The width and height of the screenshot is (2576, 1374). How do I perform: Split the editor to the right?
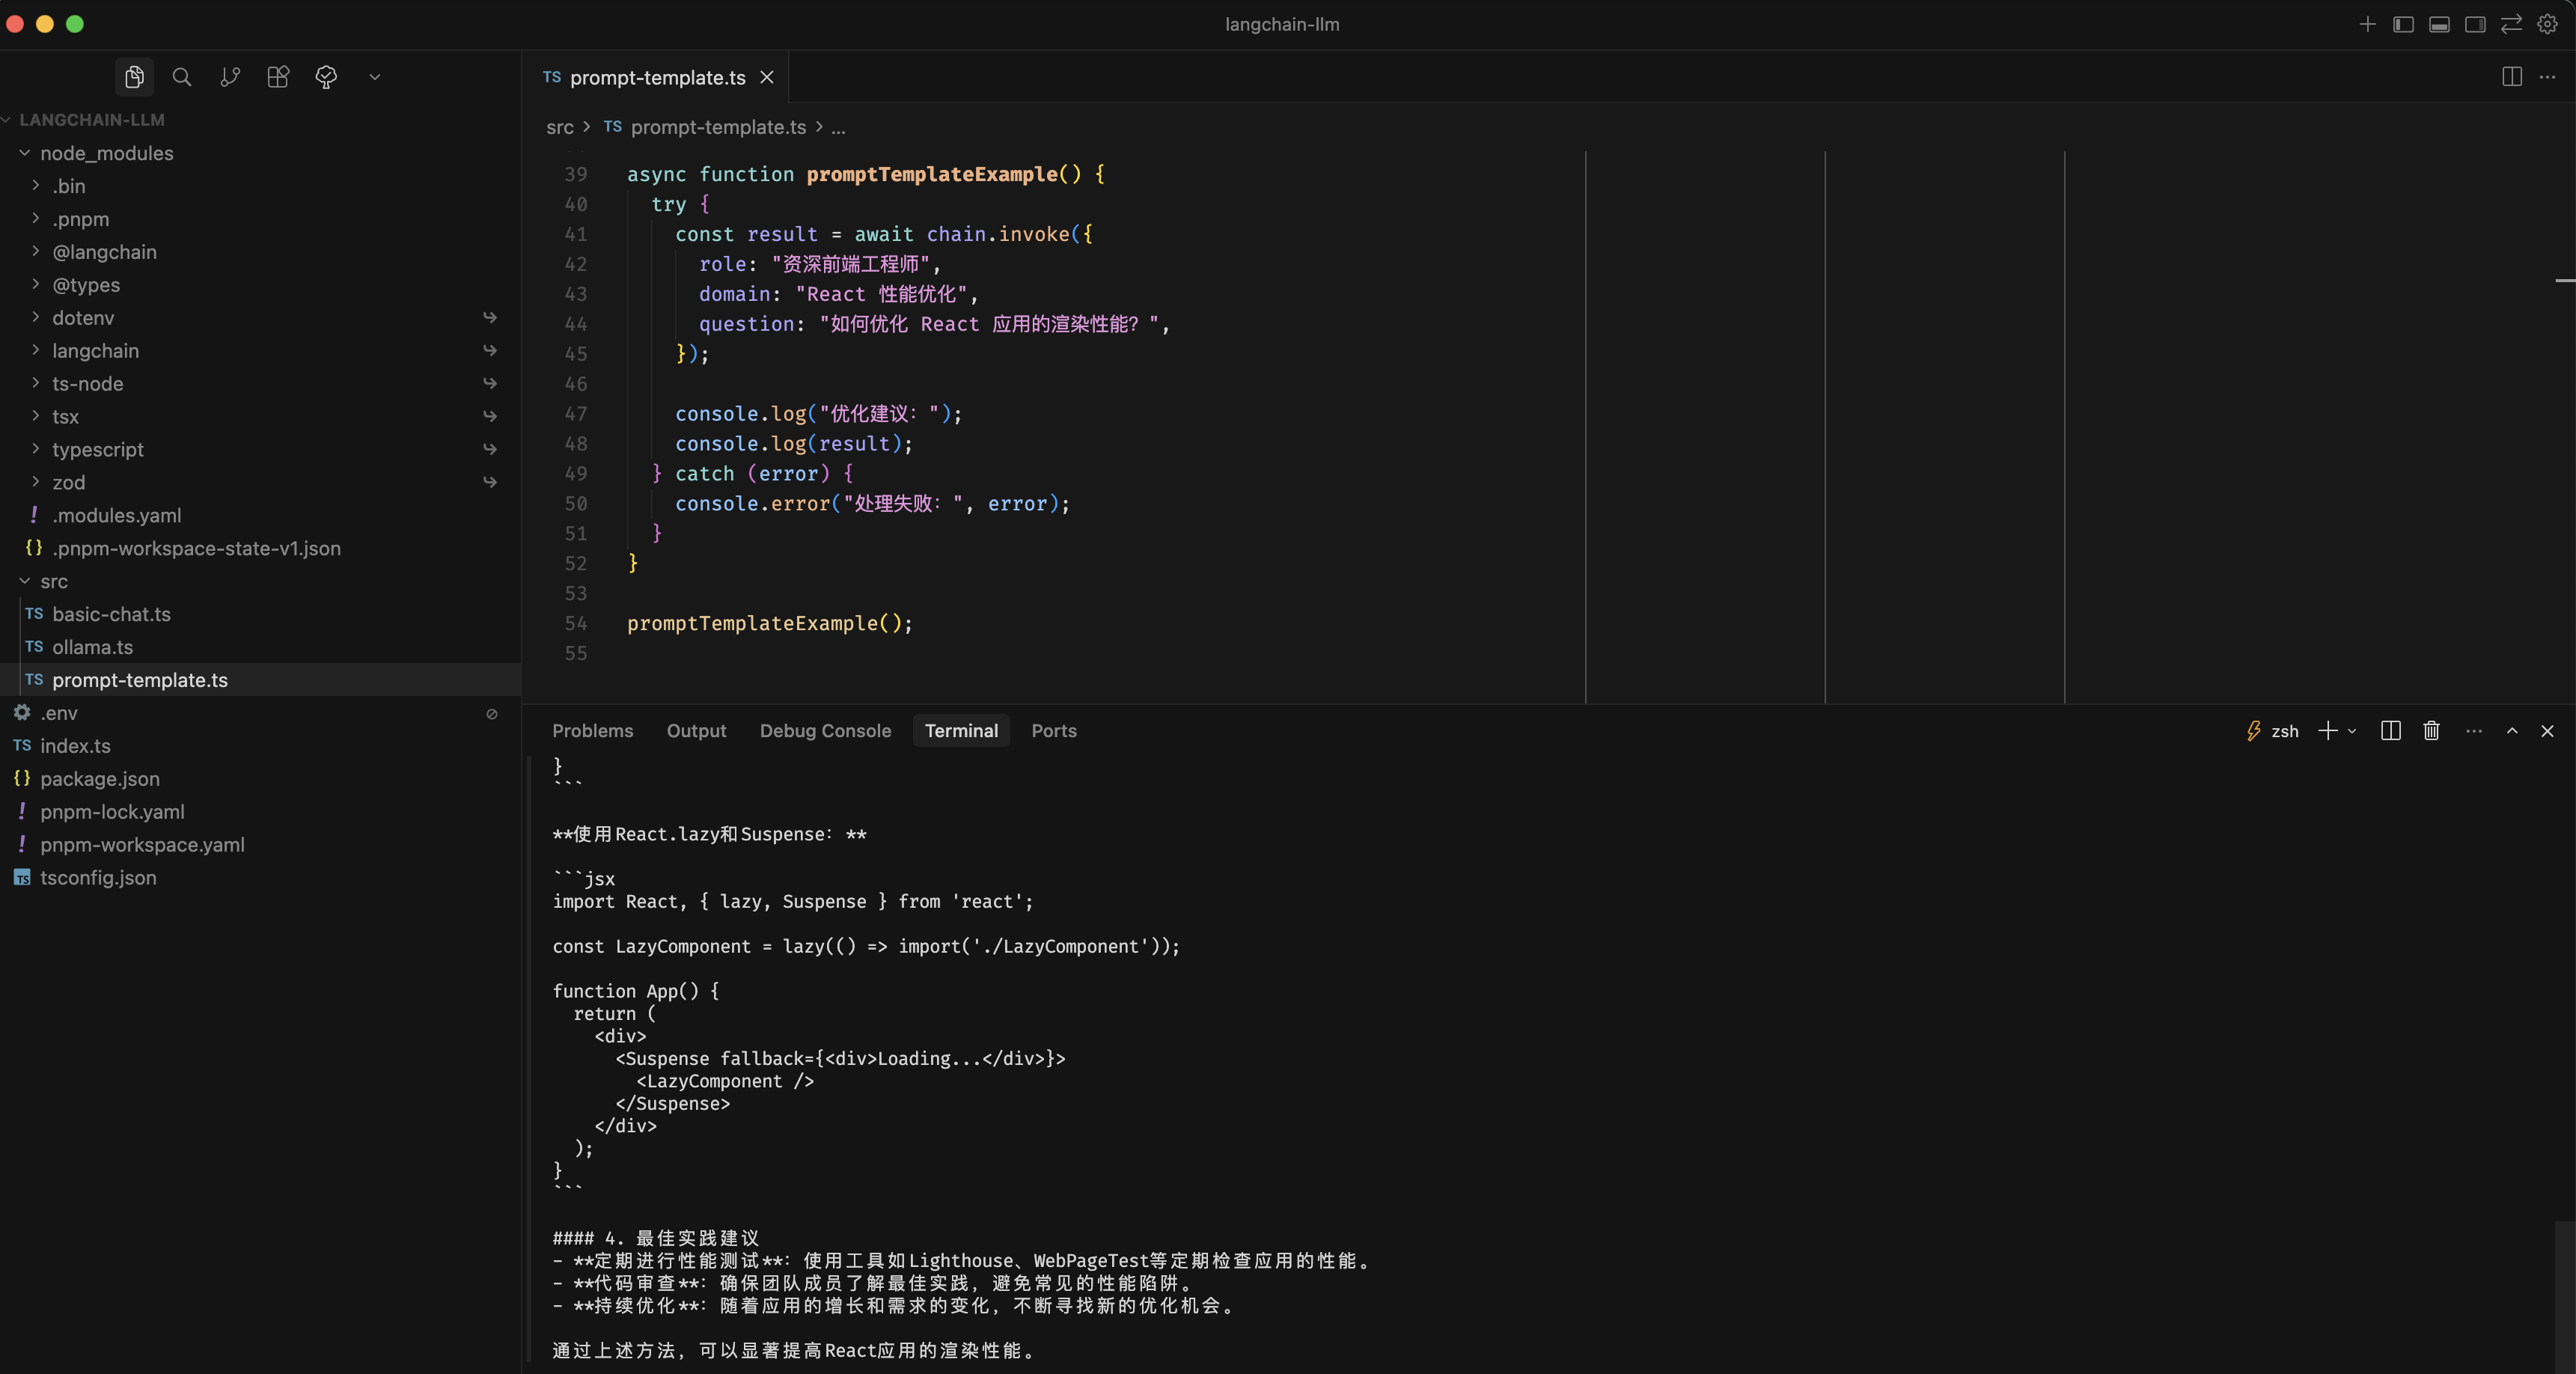pyautogui.click(x=2512, y=77)
